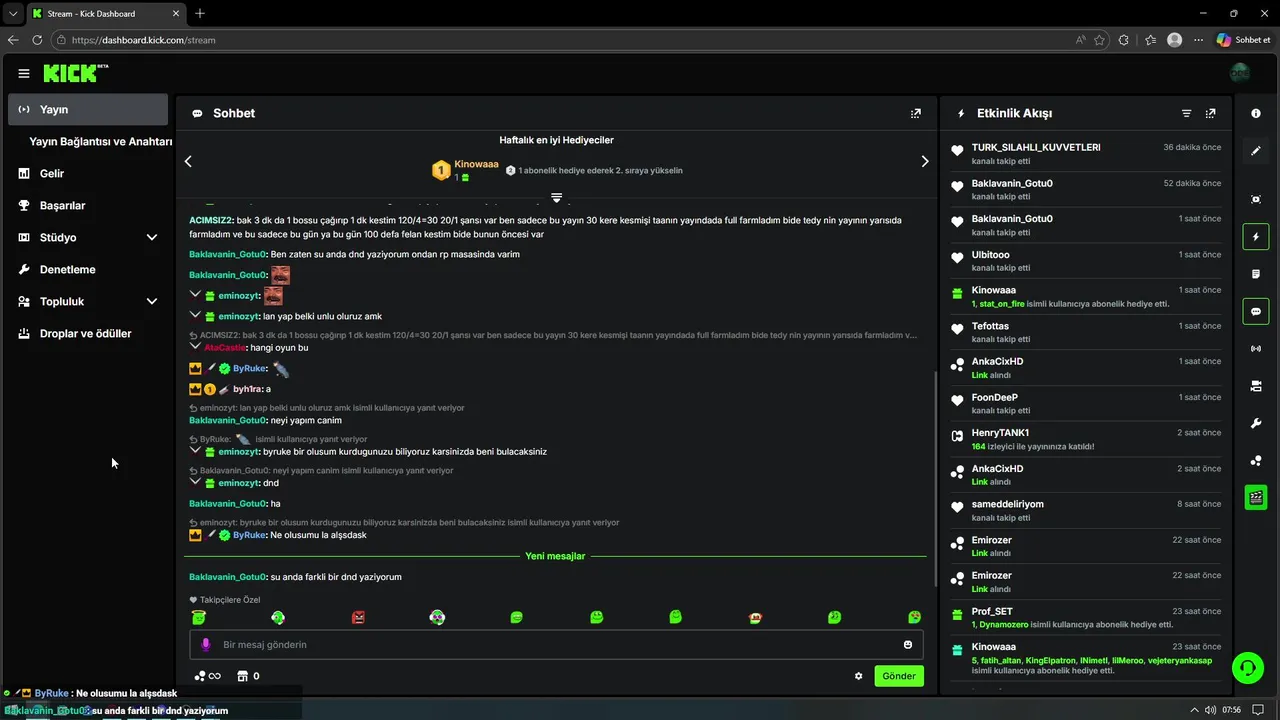This screenshot has height=720, width=1280.
Task: Open the volume control in system tray
Action: coord(1210,710)
